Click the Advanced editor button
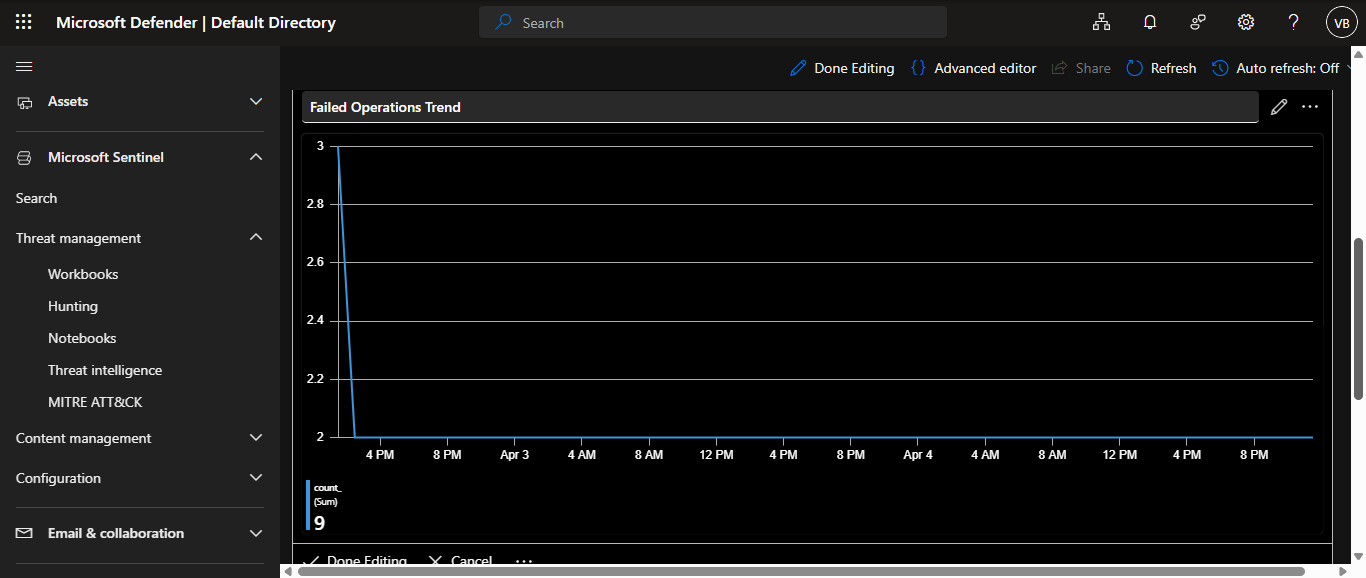1366x578 pixels. [x=973, y=68]
